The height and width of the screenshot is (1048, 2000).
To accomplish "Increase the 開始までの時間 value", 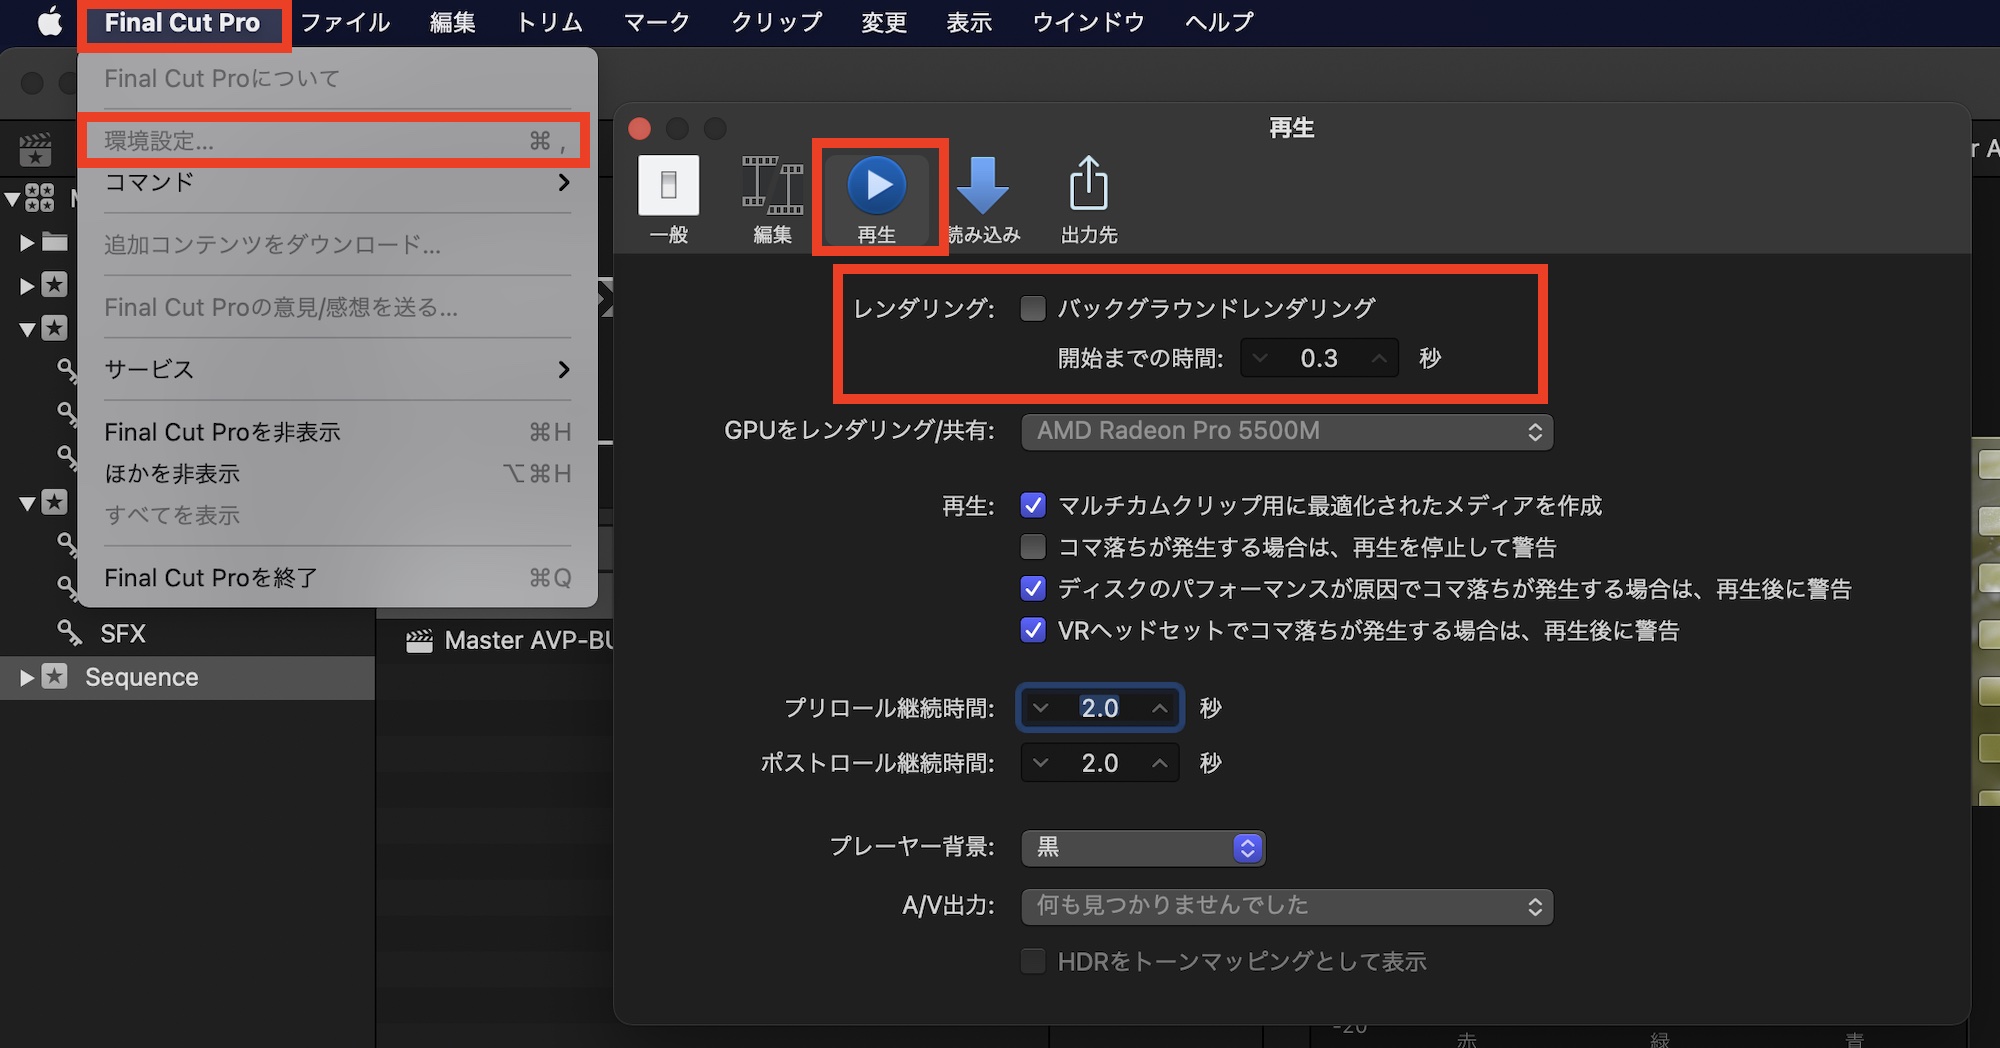I will (x=1380, y=358).
